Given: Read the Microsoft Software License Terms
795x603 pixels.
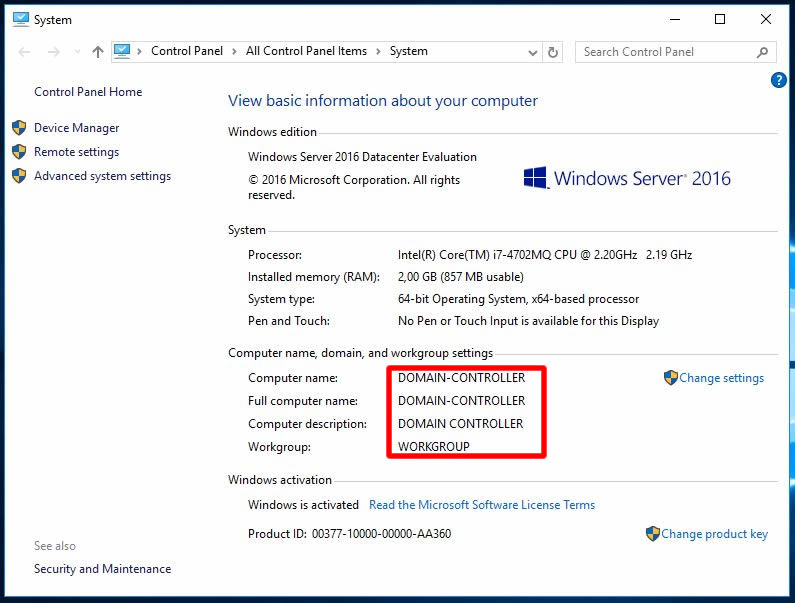Looking at the screenshot, I should coord(482,505).
